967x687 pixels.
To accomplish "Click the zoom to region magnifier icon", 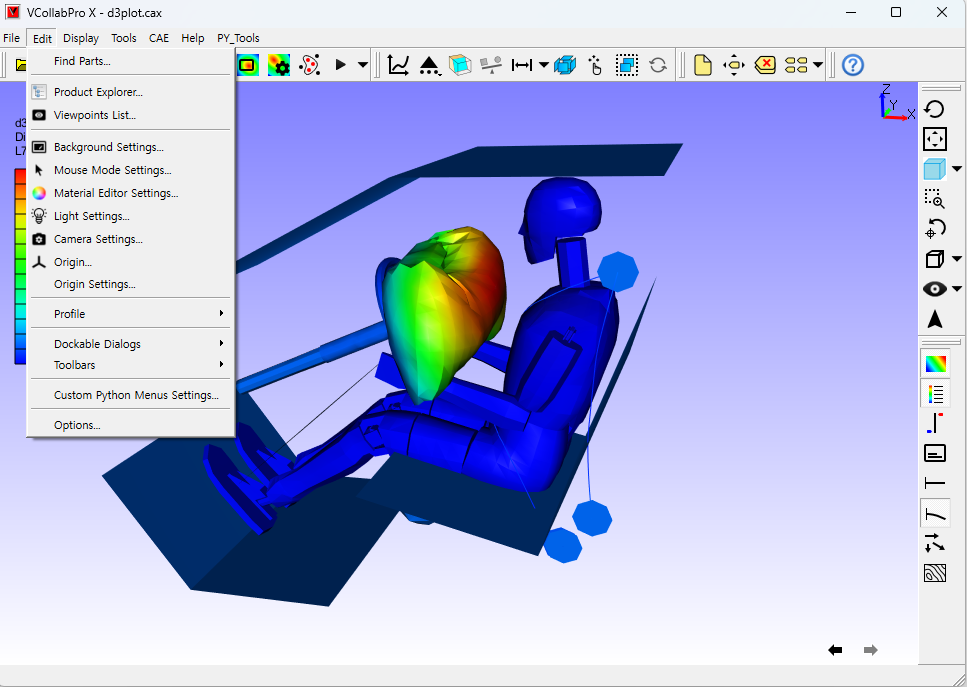I will click(935, 199).
